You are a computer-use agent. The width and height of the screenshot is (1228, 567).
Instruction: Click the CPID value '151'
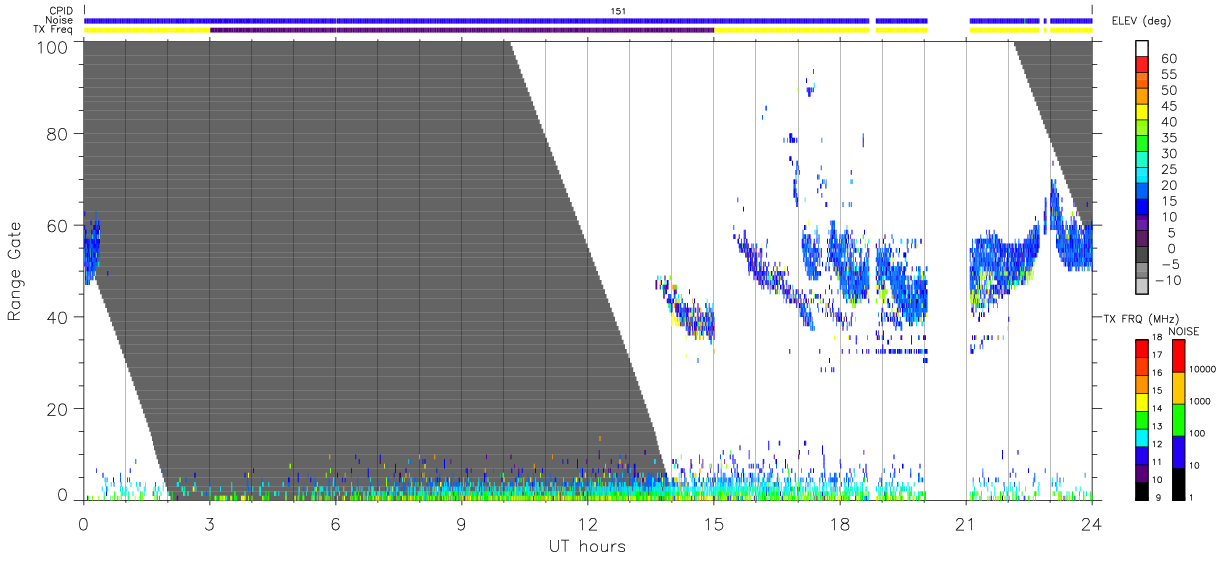click(618, 11)
